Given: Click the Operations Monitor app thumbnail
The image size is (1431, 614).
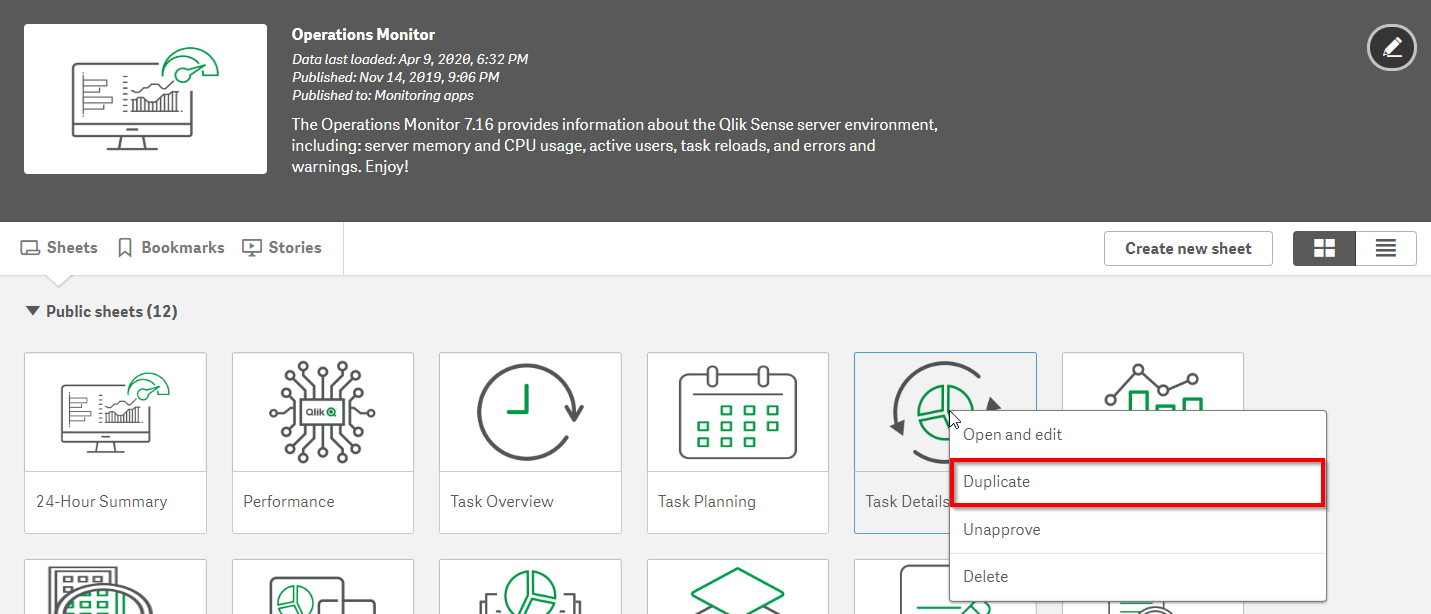Looking at the screenshot, I should [145, 99].
